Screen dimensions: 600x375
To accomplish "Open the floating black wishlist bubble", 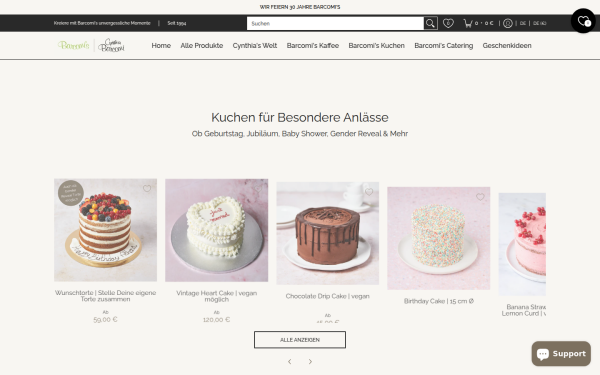I will click(584, 21).
